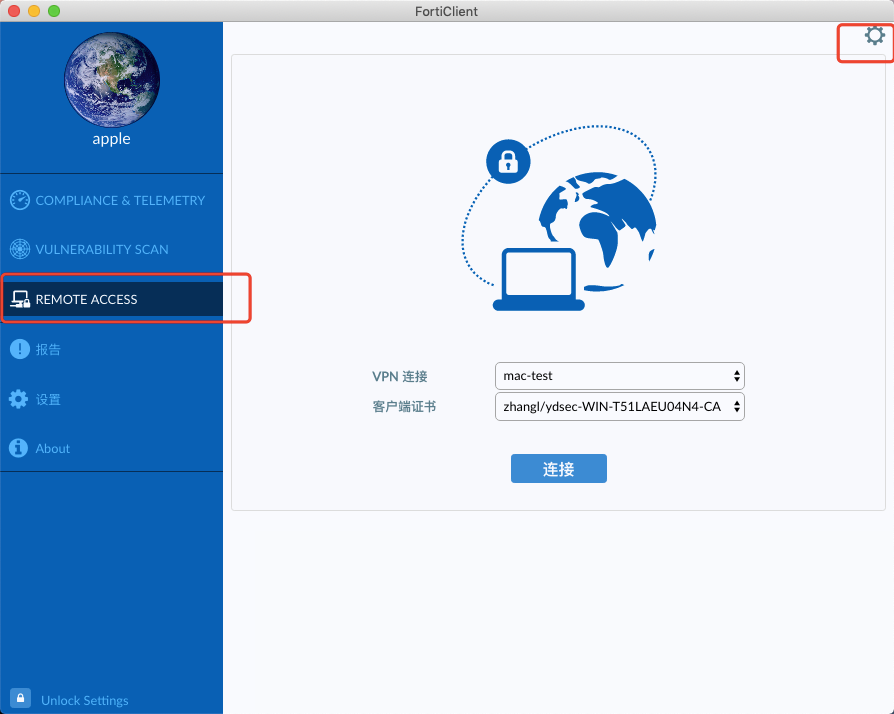The width and height of the screenshot is (894, 714).
Task: Minimize the FortiClient window
Action: pos(34,11)
